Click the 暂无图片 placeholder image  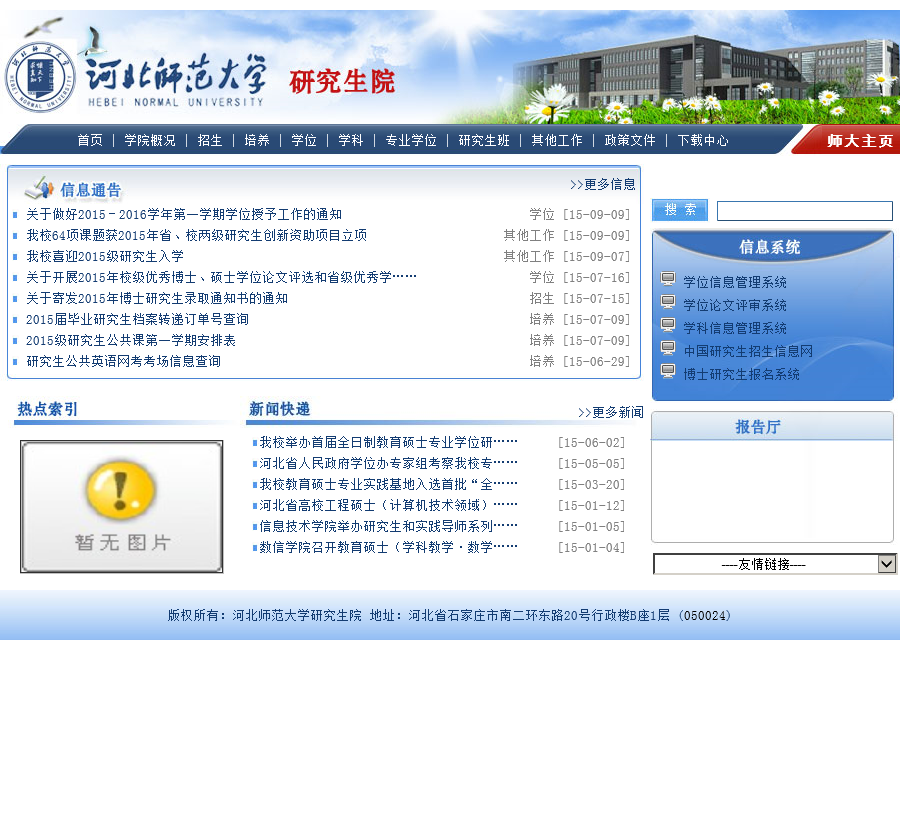[122, 507]
